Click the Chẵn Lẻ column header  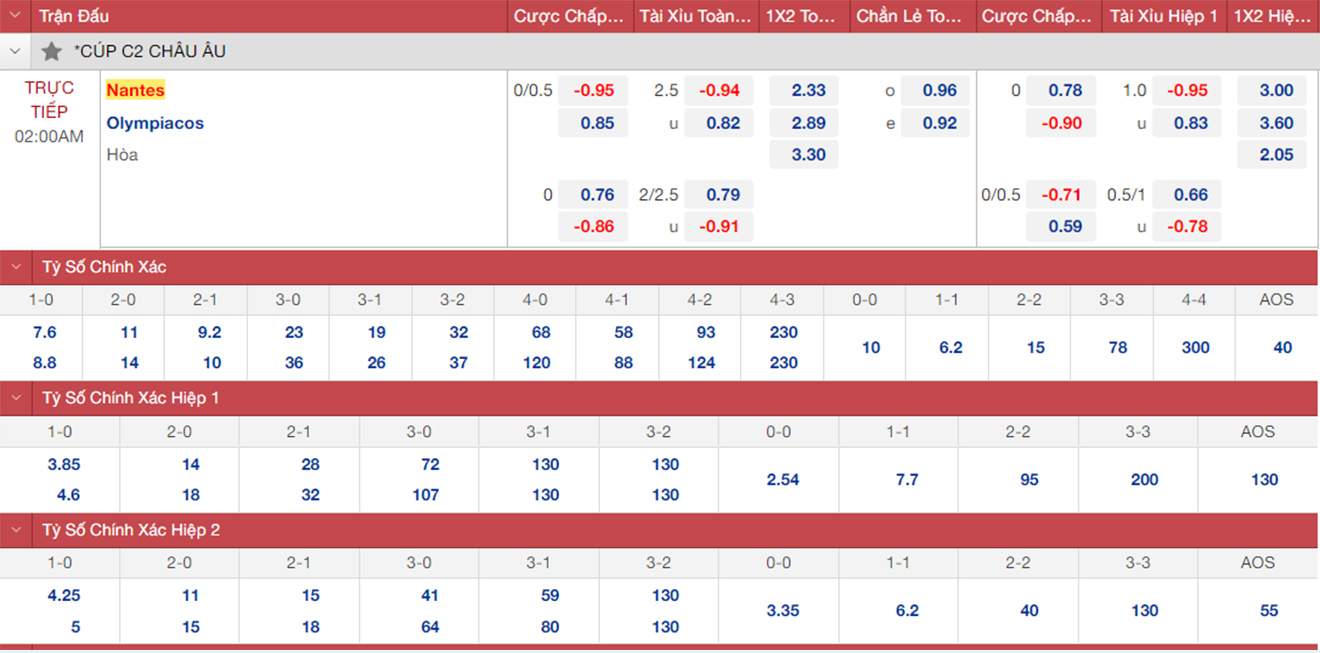[x=908, y=16]
